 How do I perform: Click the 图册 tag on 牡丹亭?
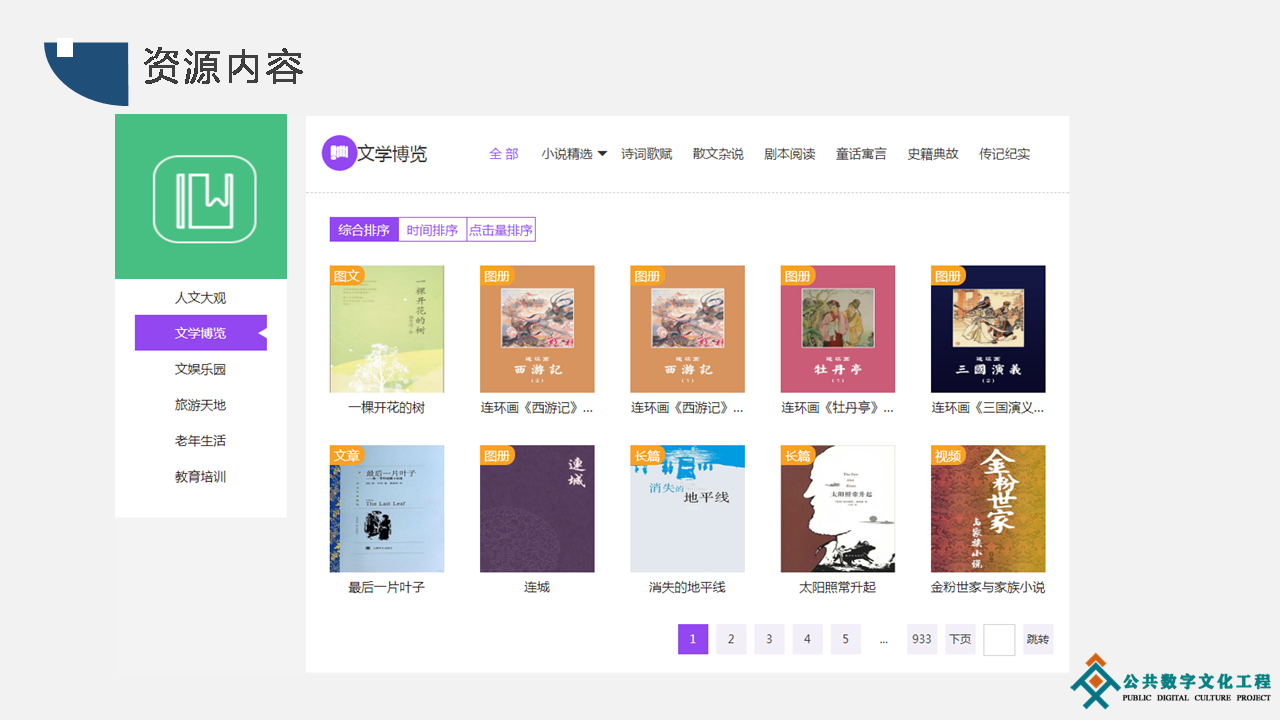tap(798, 276)
